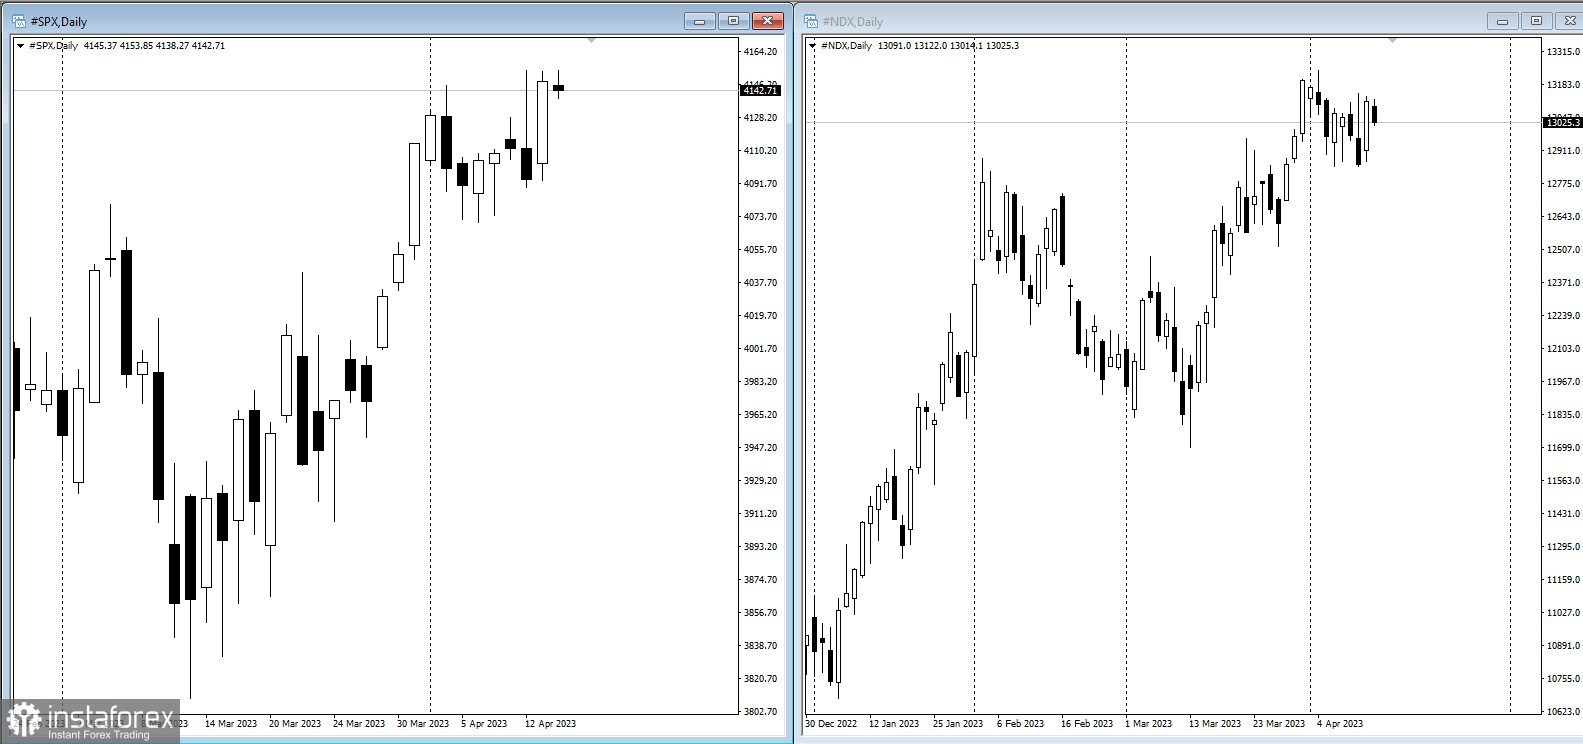This screenshot has height=744, width=1583.
Task: Click the 3856.70 price scale label
Action: 760,613
